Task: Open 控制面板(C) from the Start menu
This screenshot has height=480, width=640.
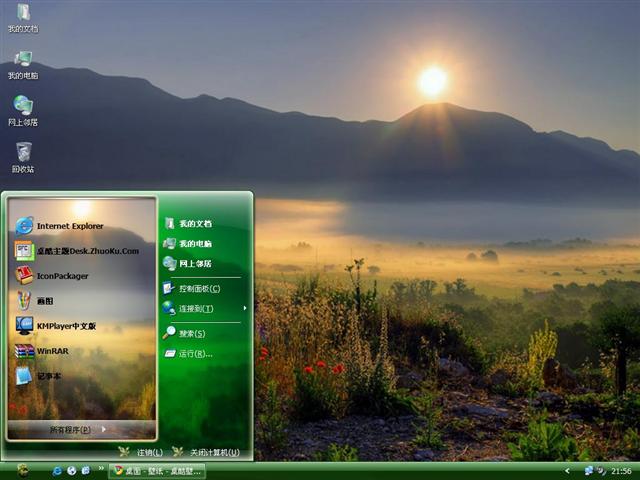Action: (199, 288)
